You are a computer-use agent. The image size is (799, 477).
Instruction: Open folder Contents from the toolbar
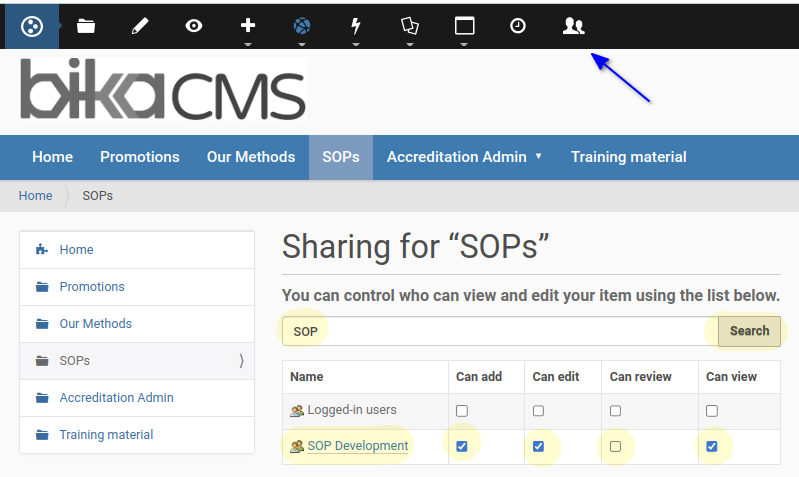pyautogui.click(x=86, y=26)
